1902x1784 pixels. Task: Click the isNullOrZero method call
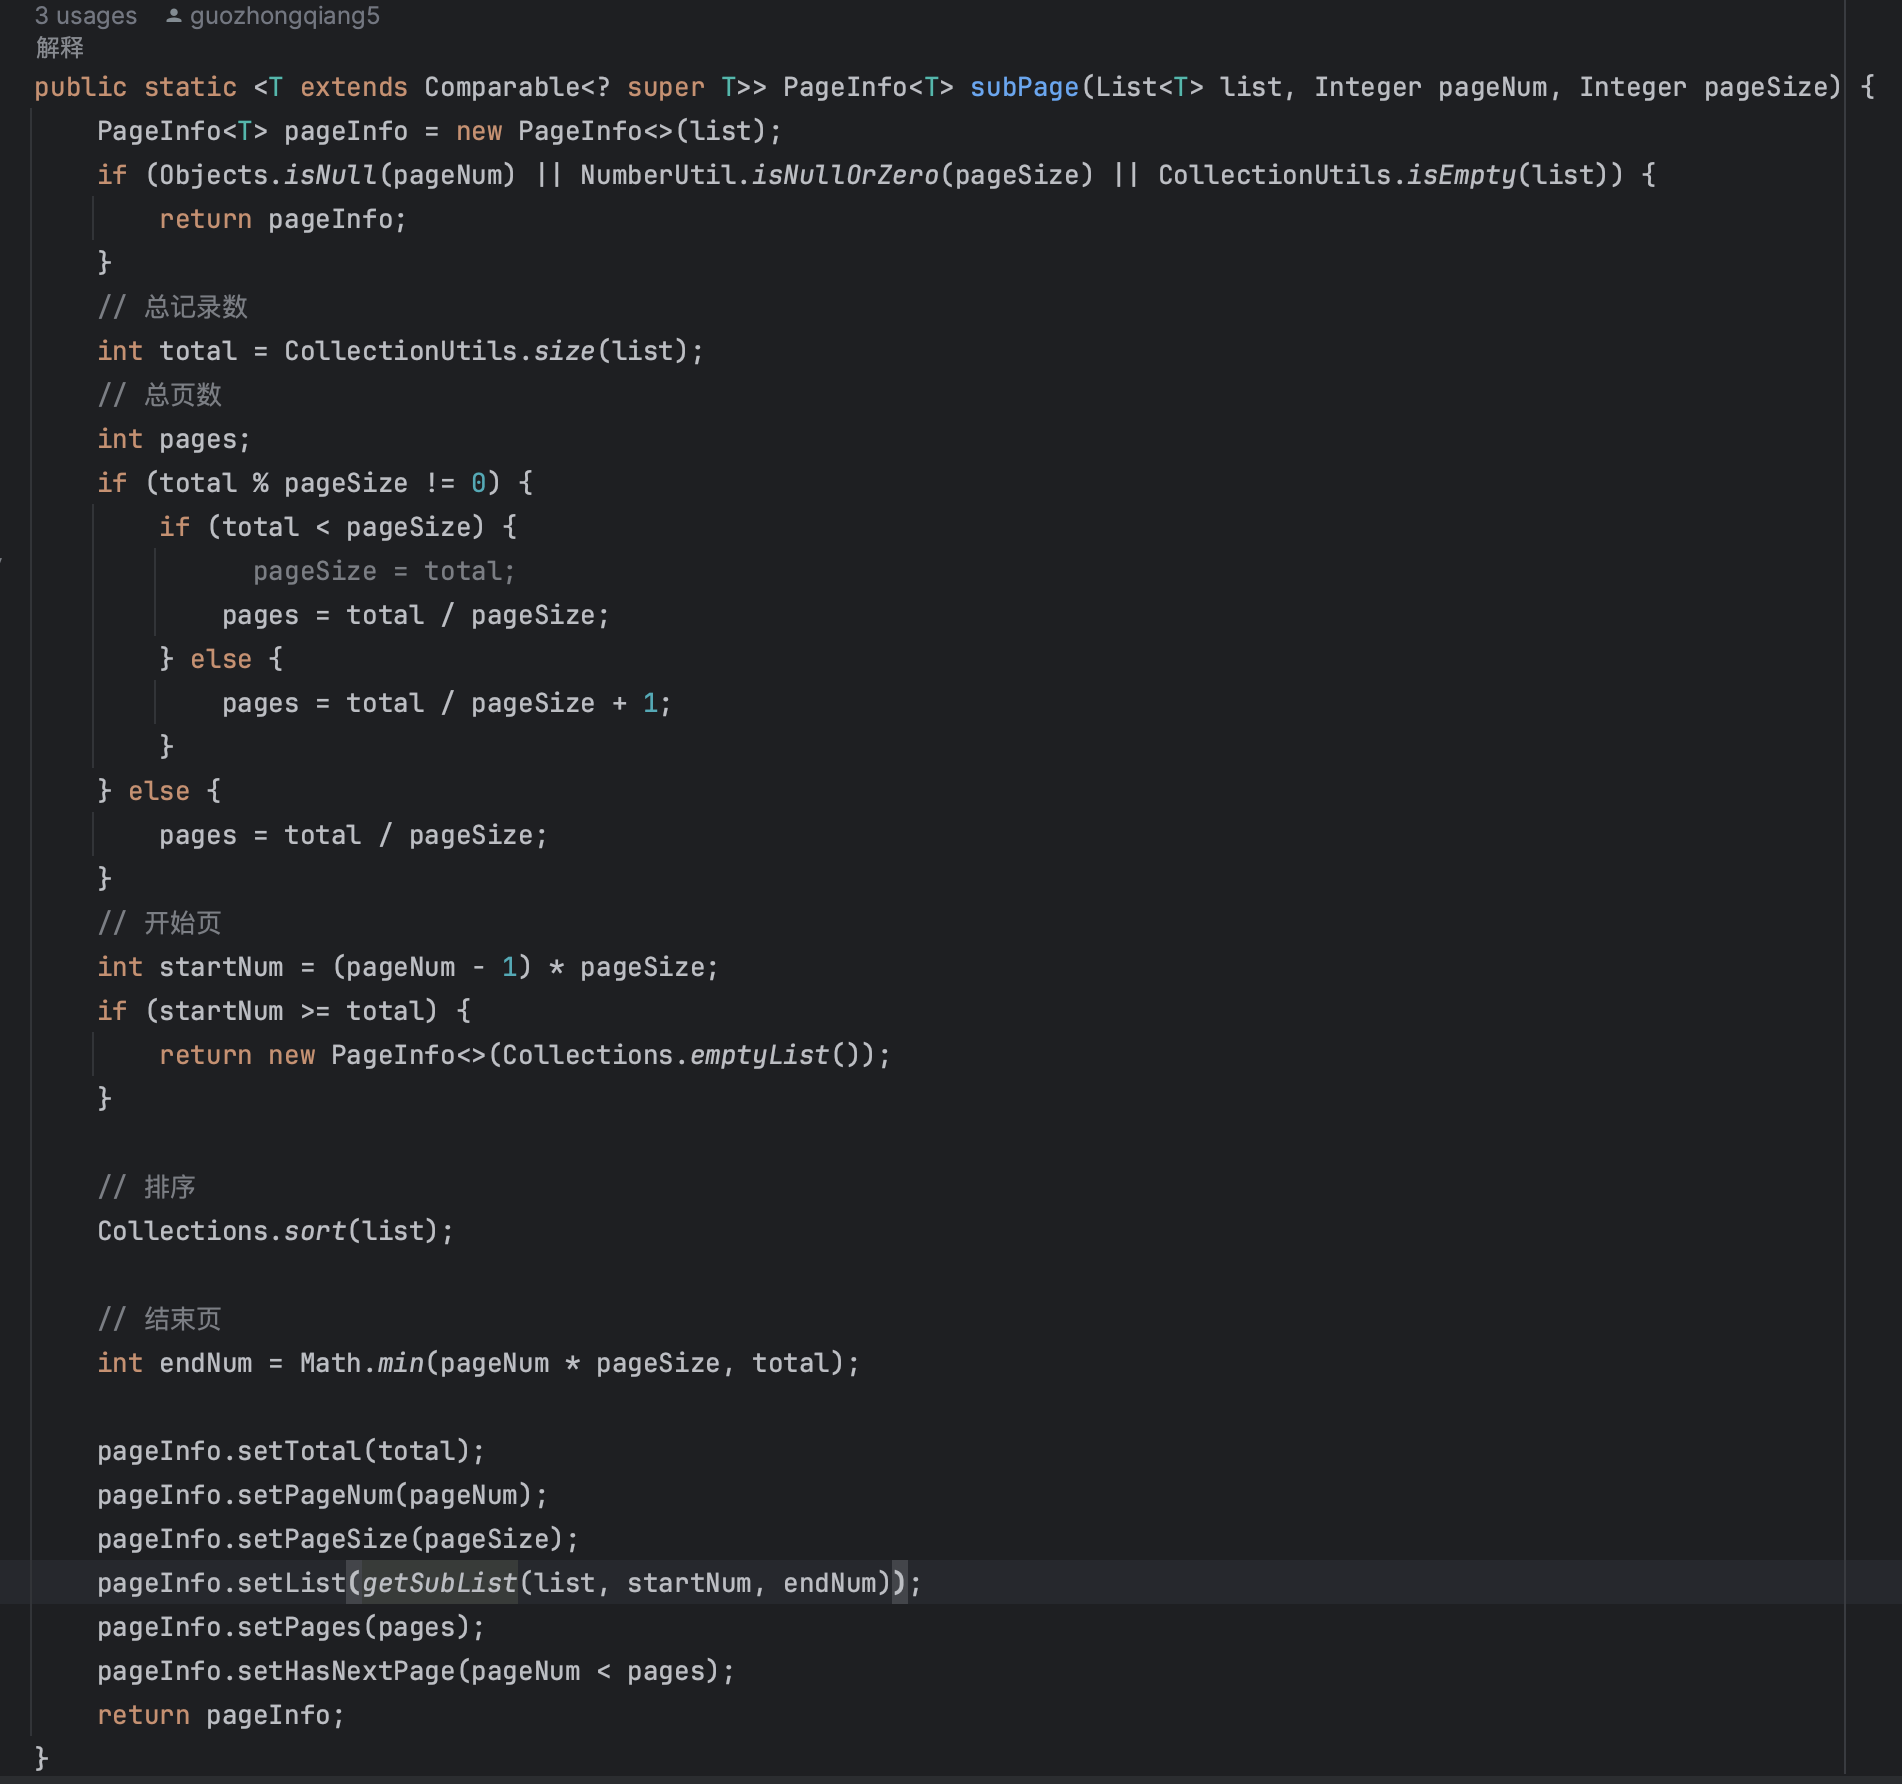point(845,175)
